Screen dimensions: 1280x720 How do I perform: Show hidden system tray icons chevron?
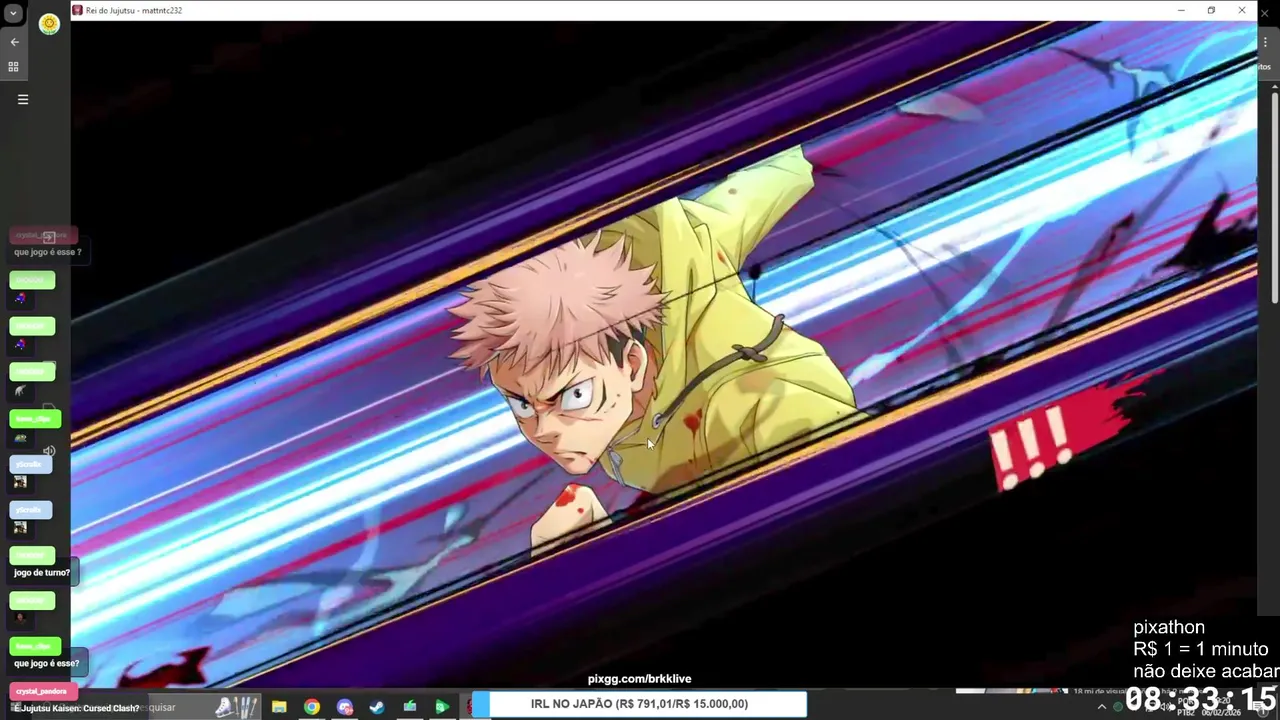(x=1102, y=707)
